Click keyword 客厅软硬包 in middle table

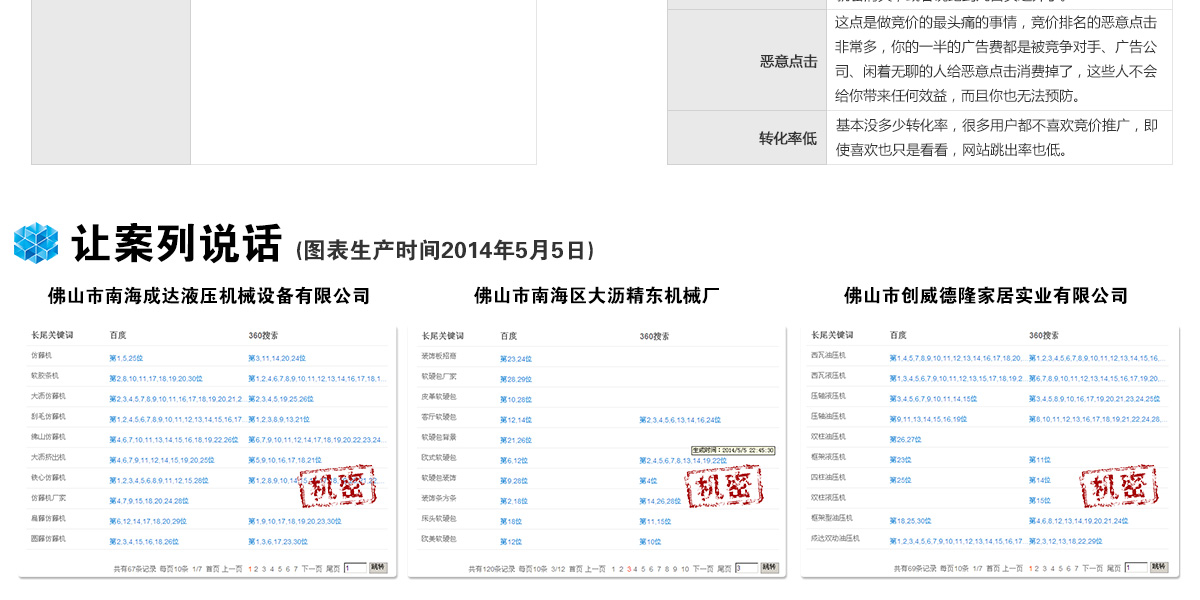point(439,416)
